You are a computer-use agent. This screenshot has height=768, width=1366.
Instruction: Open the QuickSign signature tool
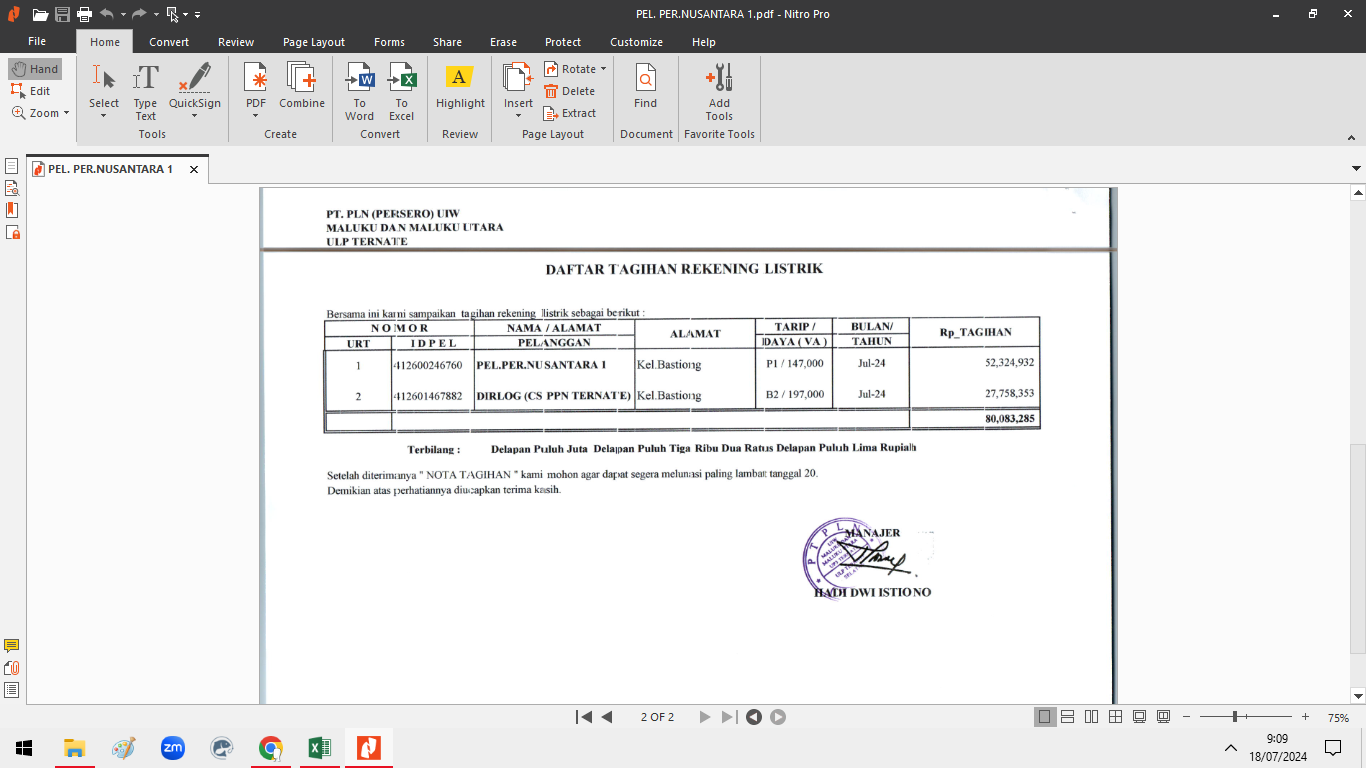click(195, 90)
